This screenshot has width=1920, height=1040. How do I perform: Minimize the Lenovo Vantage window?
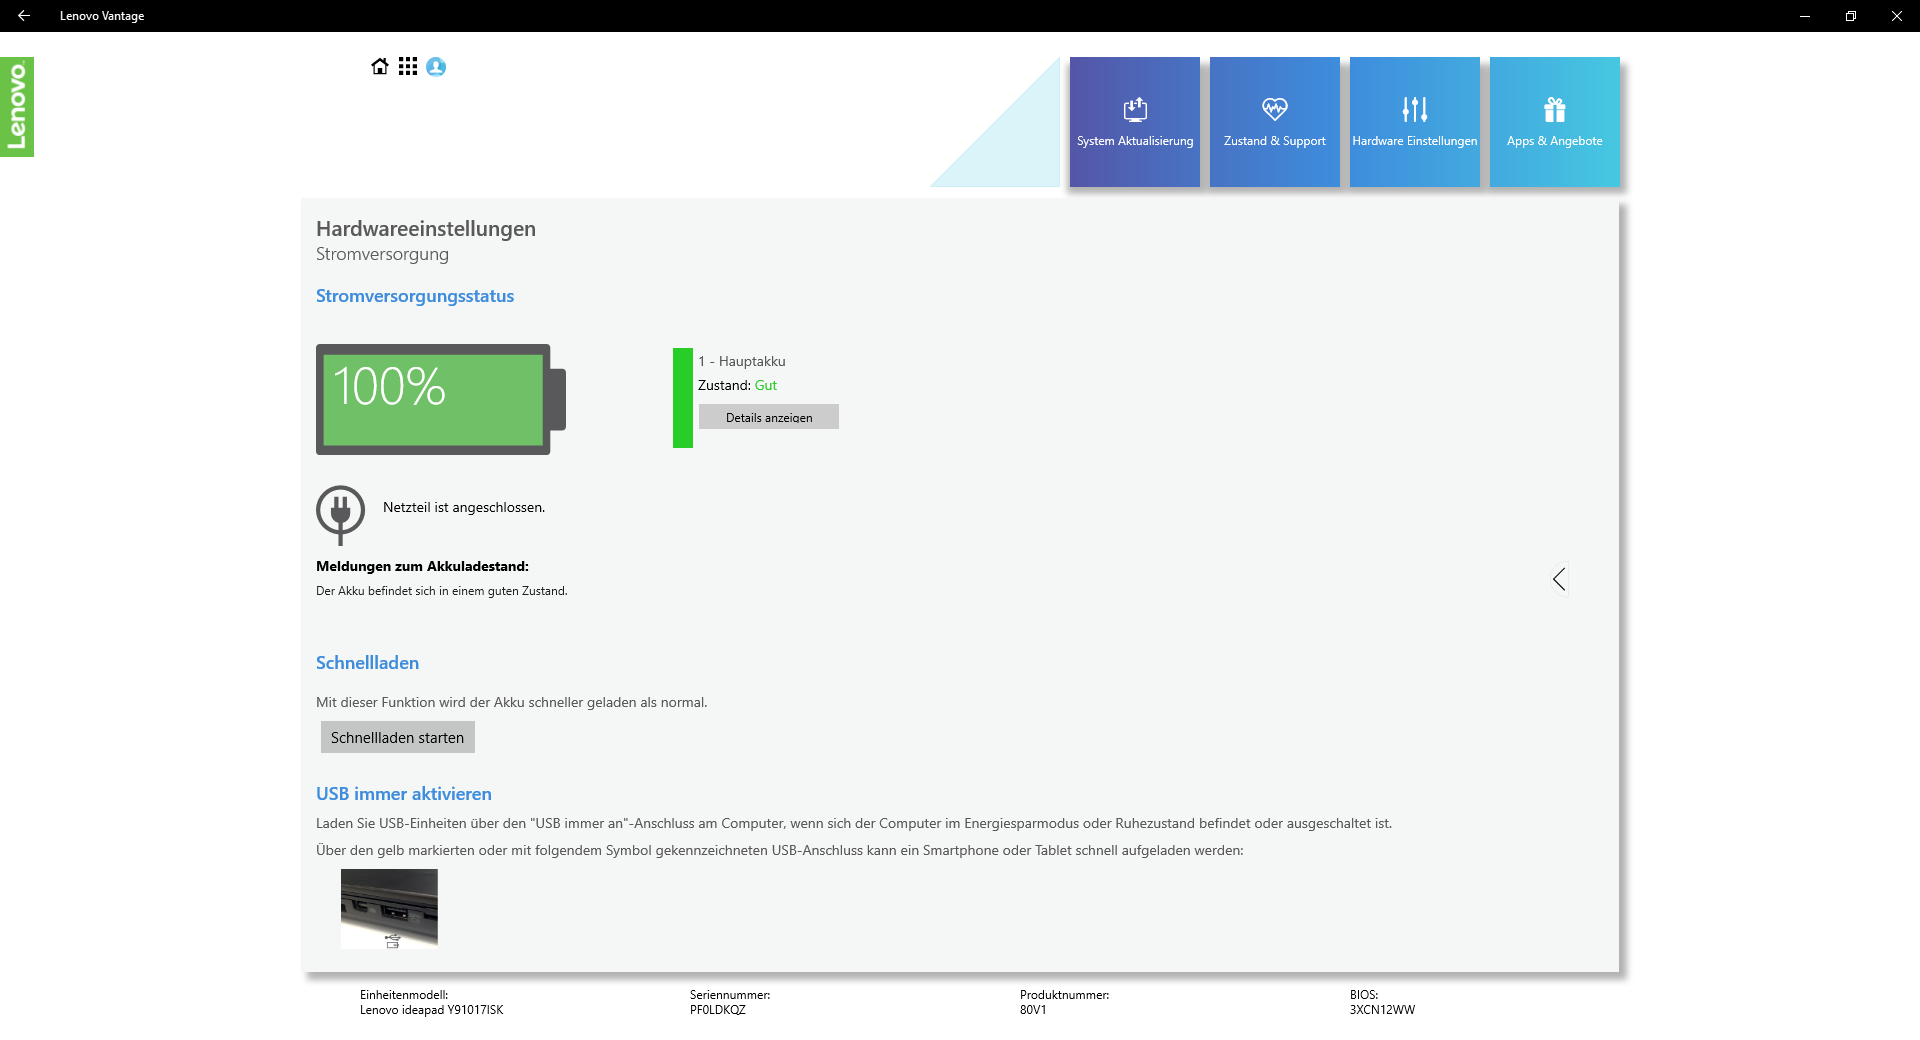click(1805, 16)
